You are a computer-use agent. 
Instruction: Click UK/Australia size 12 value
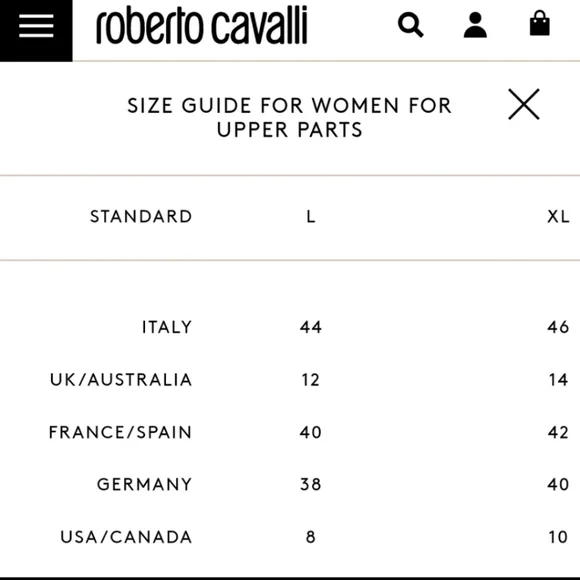click(310, 380)
